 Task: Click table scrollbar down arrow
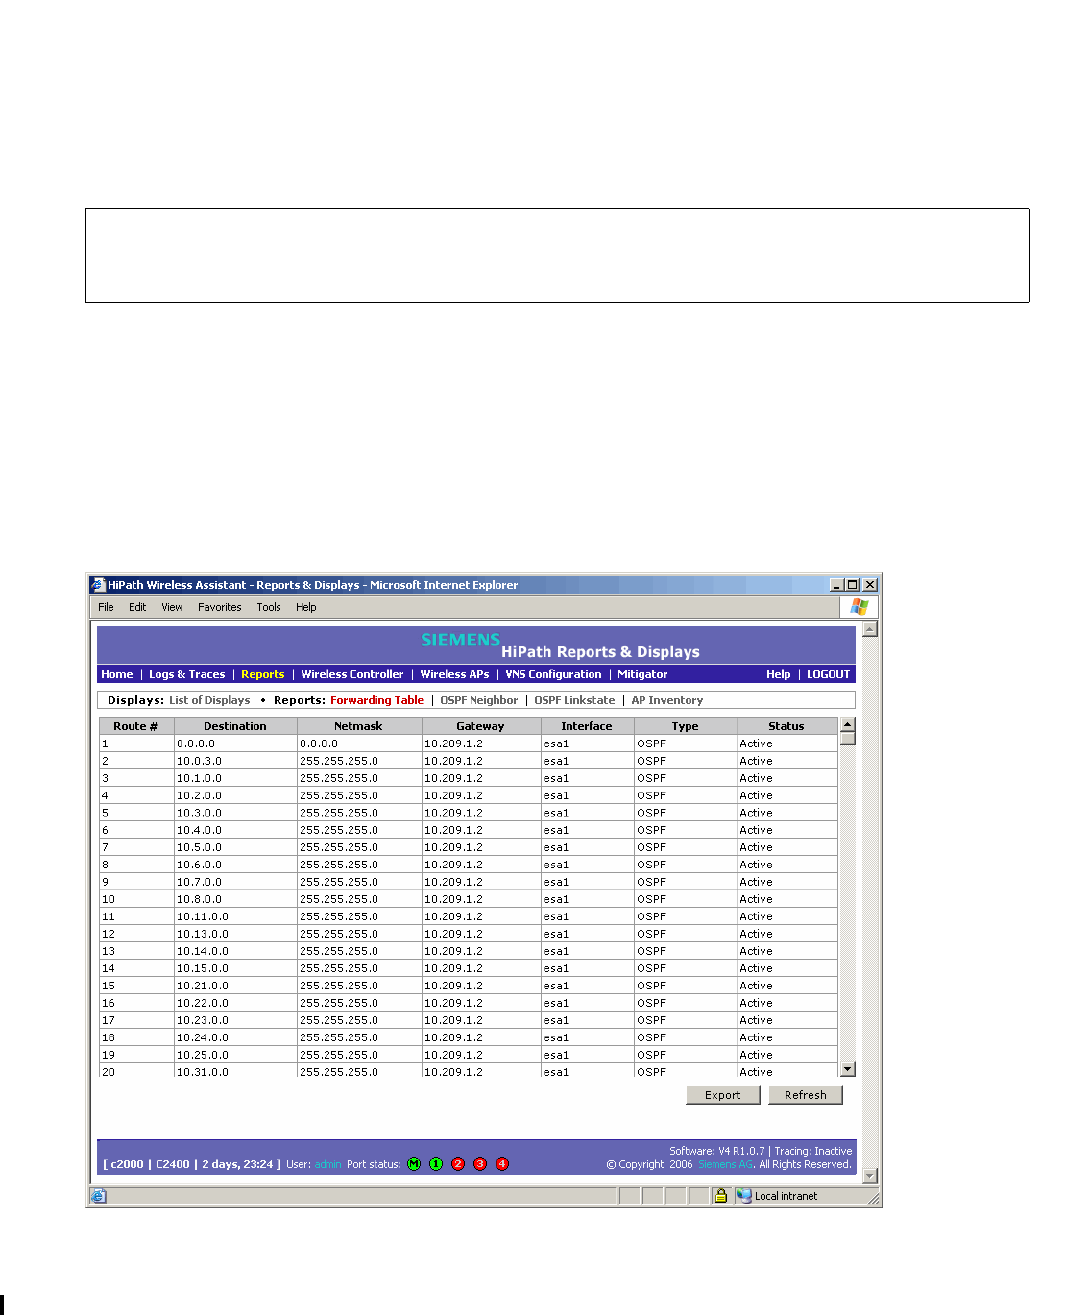point(848,1069)
